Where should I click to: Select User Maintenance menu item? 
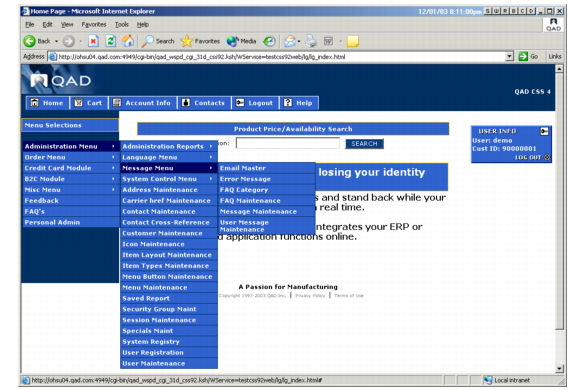coord(169,363)
